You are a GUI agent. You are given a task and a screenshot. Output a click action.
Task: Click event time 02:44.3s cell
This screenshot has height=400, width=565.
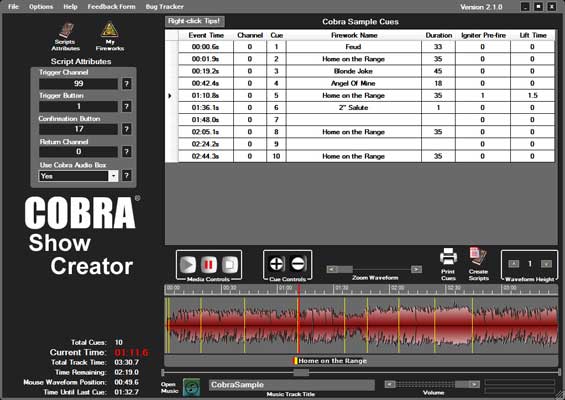point(206,156)
